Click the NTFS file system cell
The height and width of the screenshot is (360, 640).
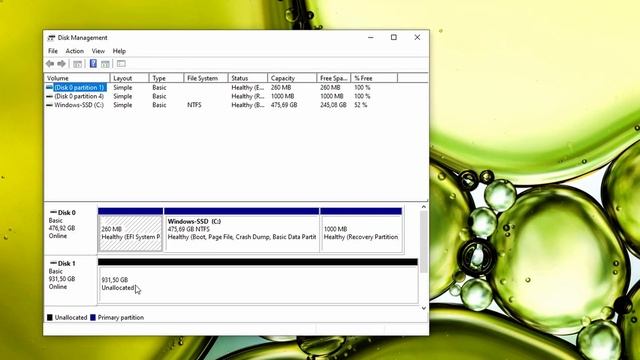pyautogui.click(x=194, y=105)
